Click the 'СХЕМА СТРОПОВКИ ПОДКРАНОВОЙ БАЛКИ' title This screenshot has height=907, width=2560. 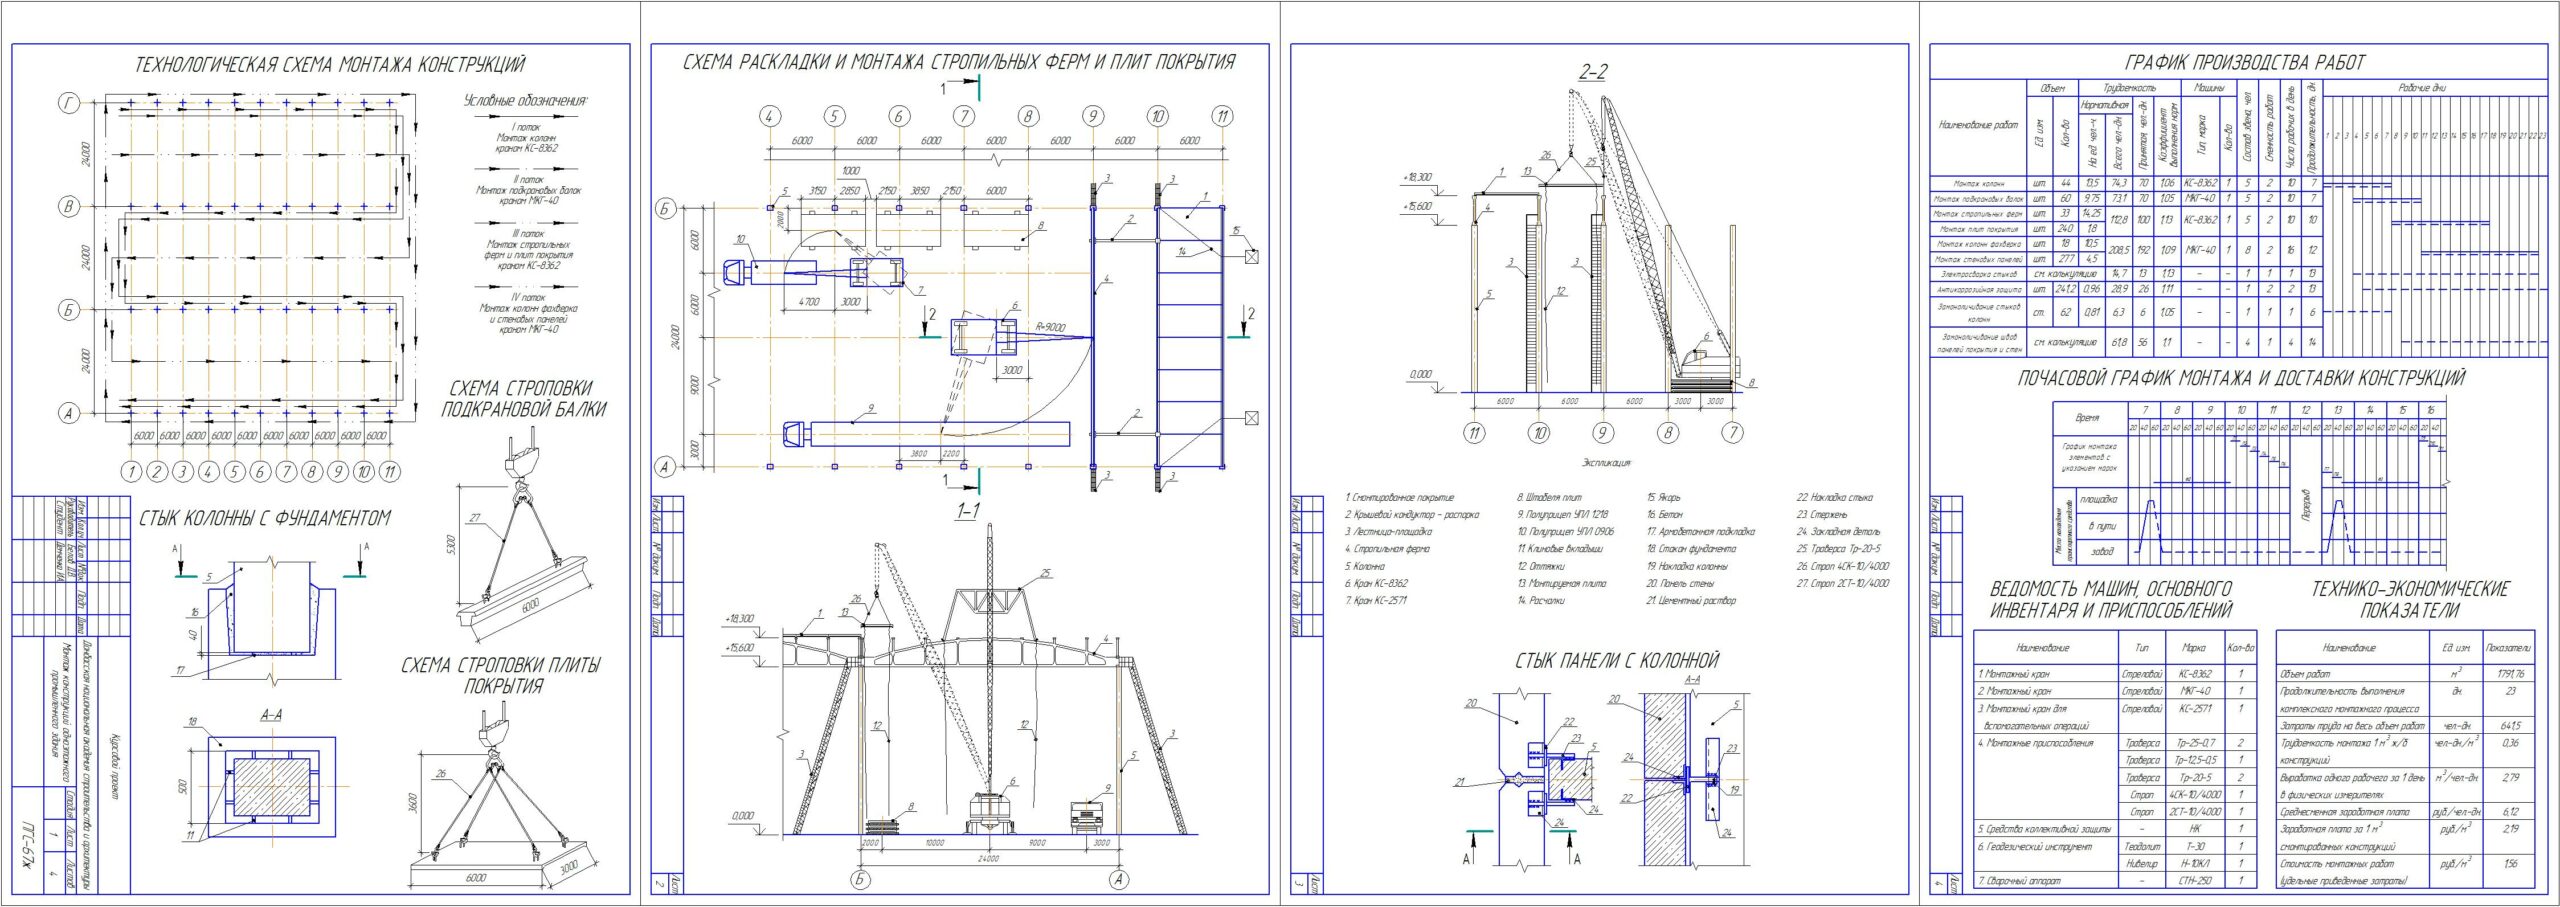pyautogui.click(x=523, y=398)
